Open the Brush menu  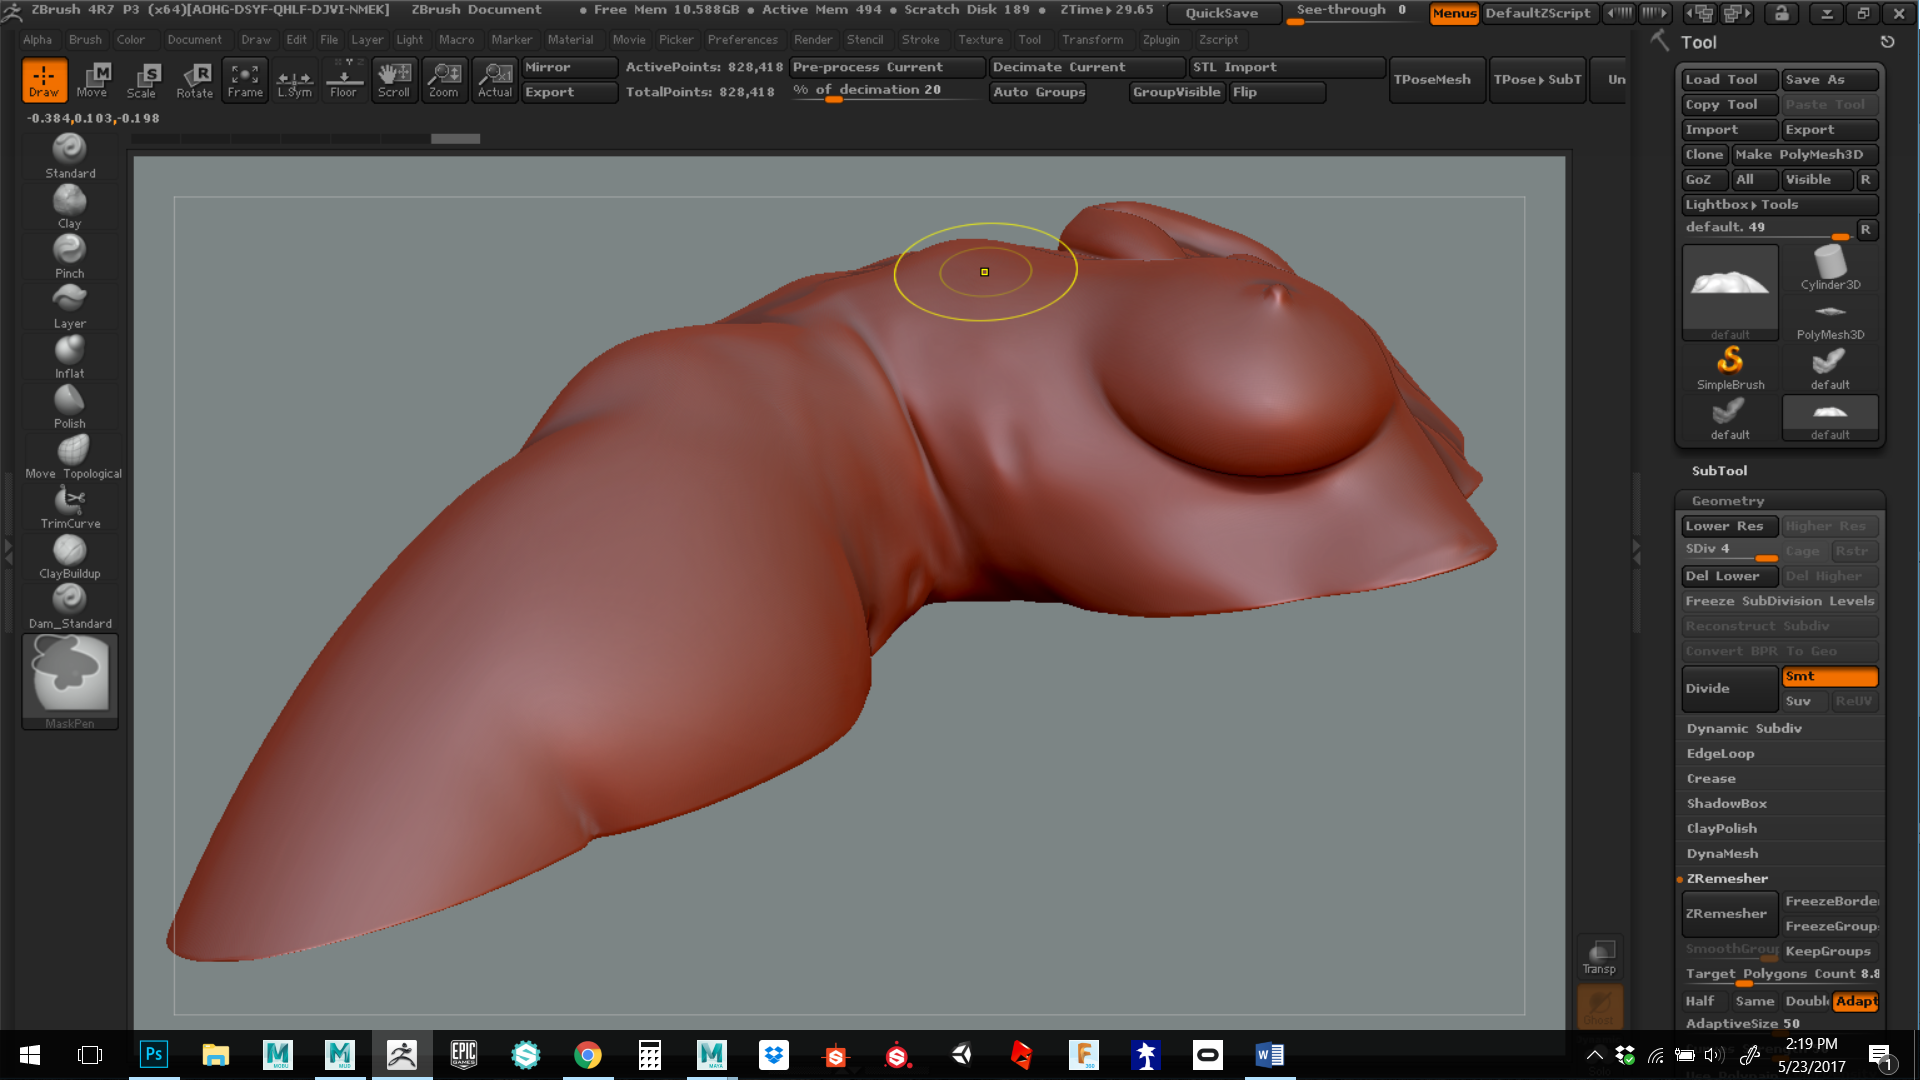pos(85,40)
